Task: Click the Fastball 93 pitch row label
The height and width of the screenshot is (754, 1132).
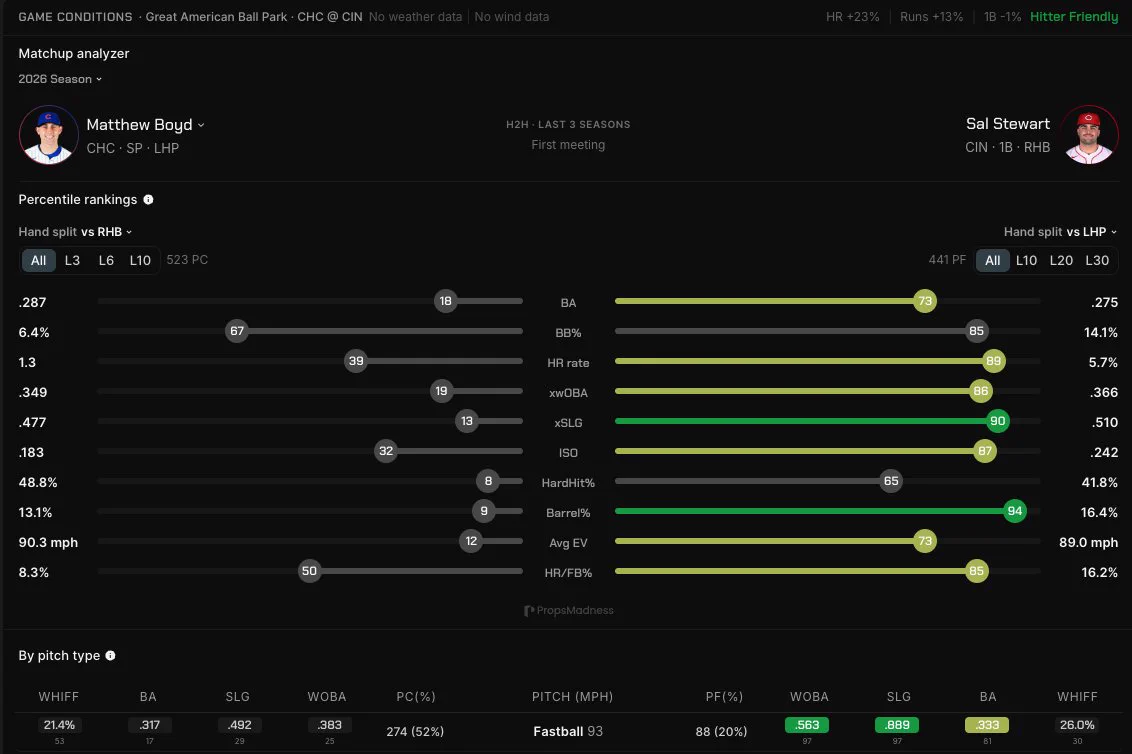Action: [x=568, y=732]
